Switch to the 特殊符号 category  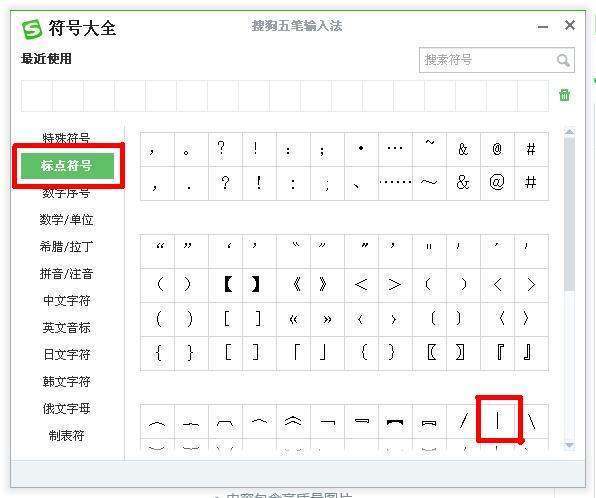coord(66,138)
